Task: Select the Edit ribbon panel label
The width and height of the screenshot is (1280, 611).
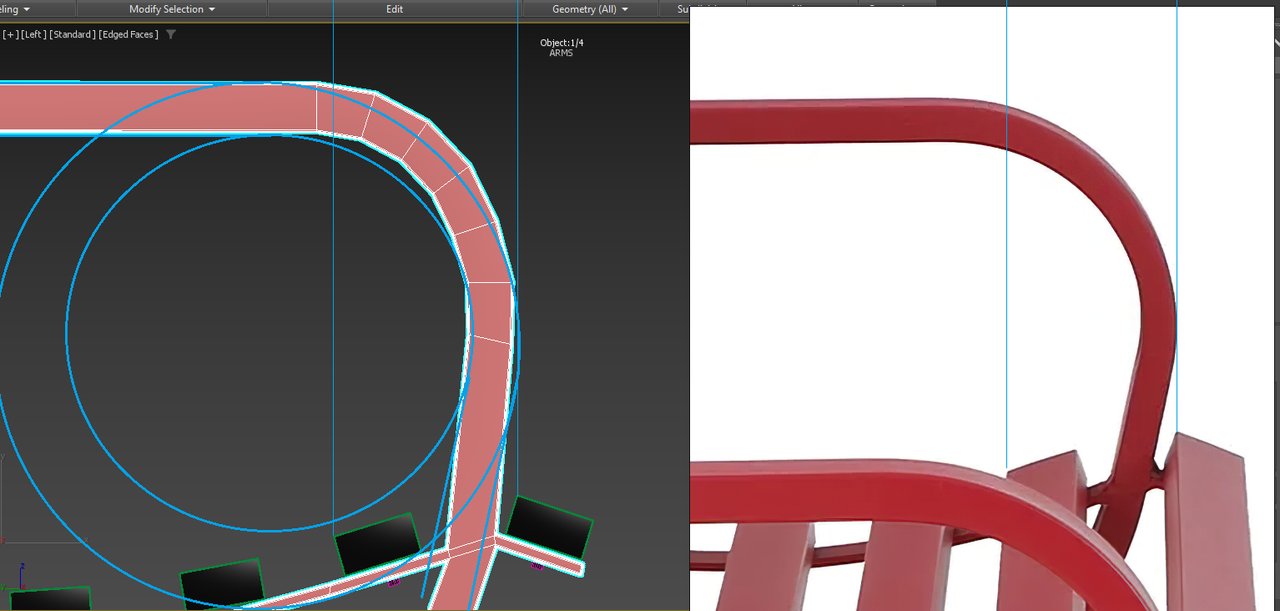Action: coord(395,9)
